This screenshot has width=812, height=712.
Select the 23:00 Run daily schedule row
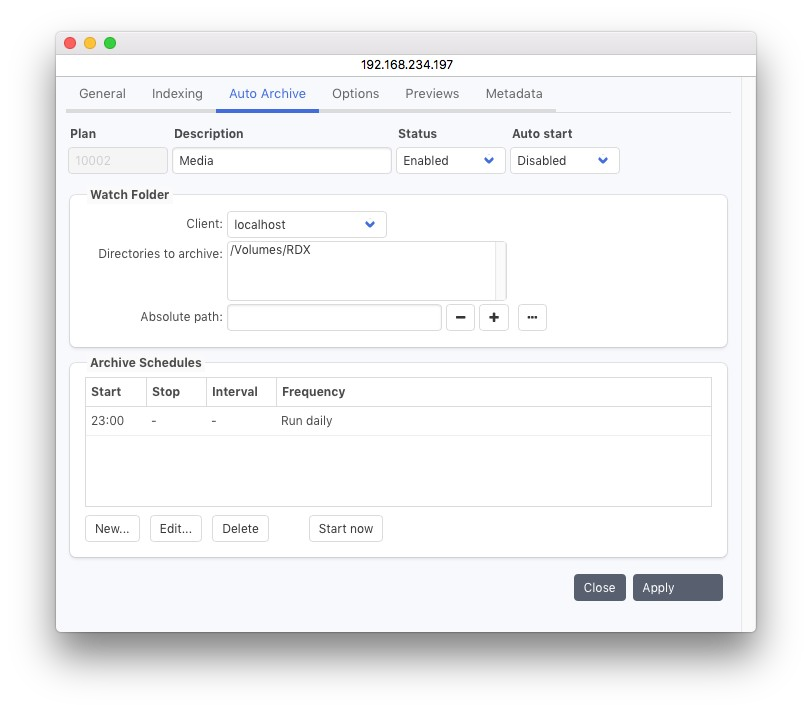[x=397, y=421]
